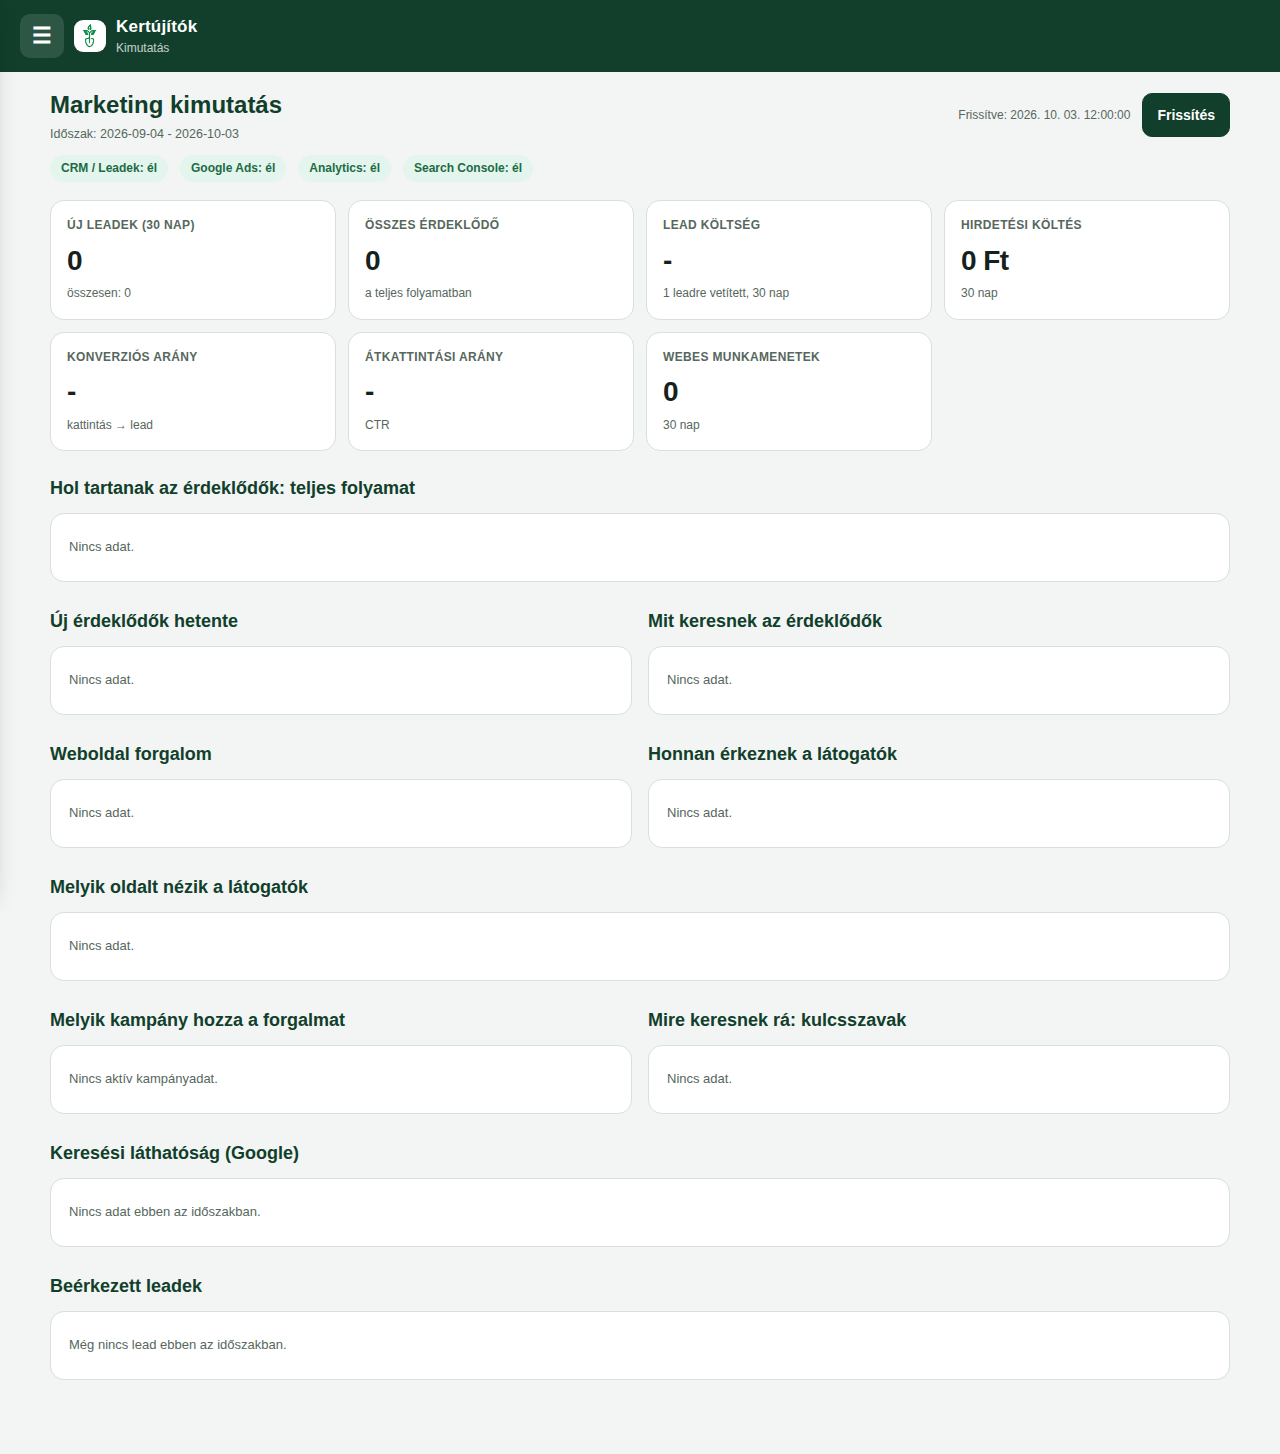Image resolution: width=1280 pixels, height=1454 pixels.
Task: Select the Kertújítók brand title
Action: coord(156,27)
